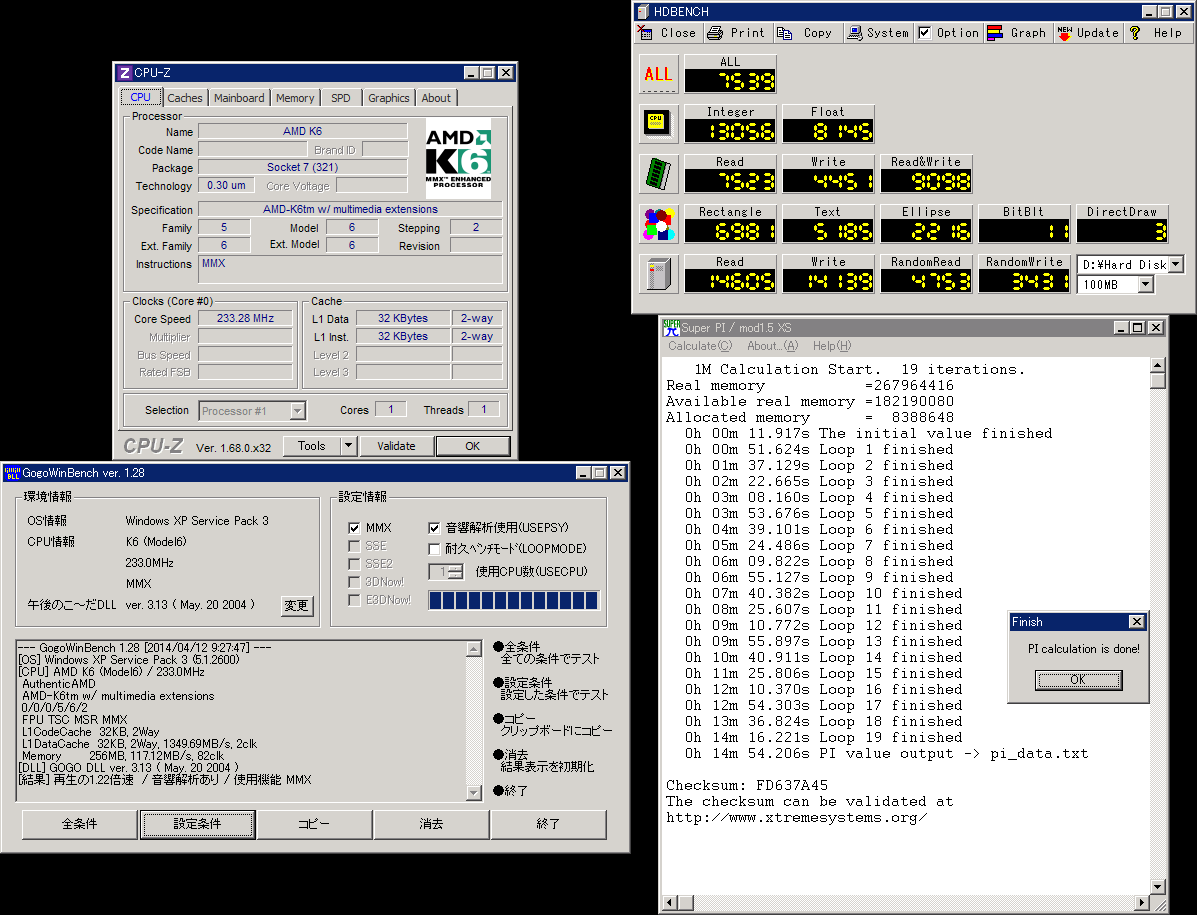Click the blue progress bar in GogoWinBench

pyautogui.click(x=514, y=601)
